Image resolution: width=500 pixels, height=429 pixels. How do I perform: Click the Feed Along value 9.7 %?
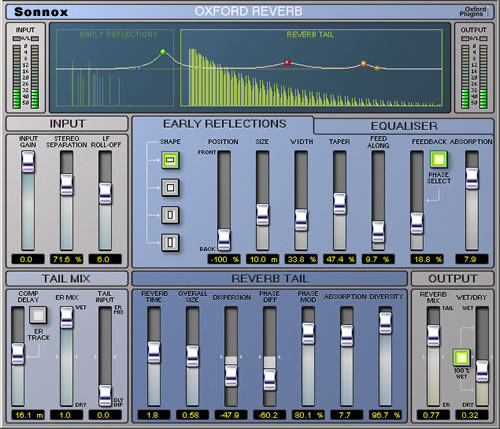click(x=378, y=259)
